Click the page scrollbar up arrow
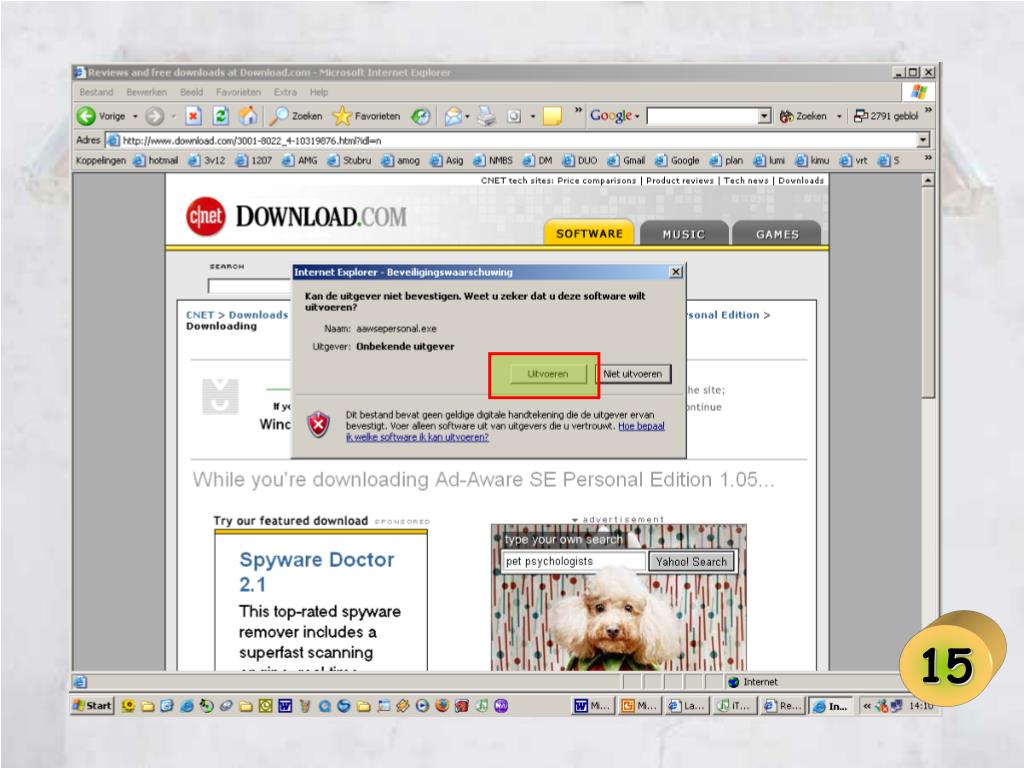The width and height of the screenshot is (1024, 768). [928, 180]
